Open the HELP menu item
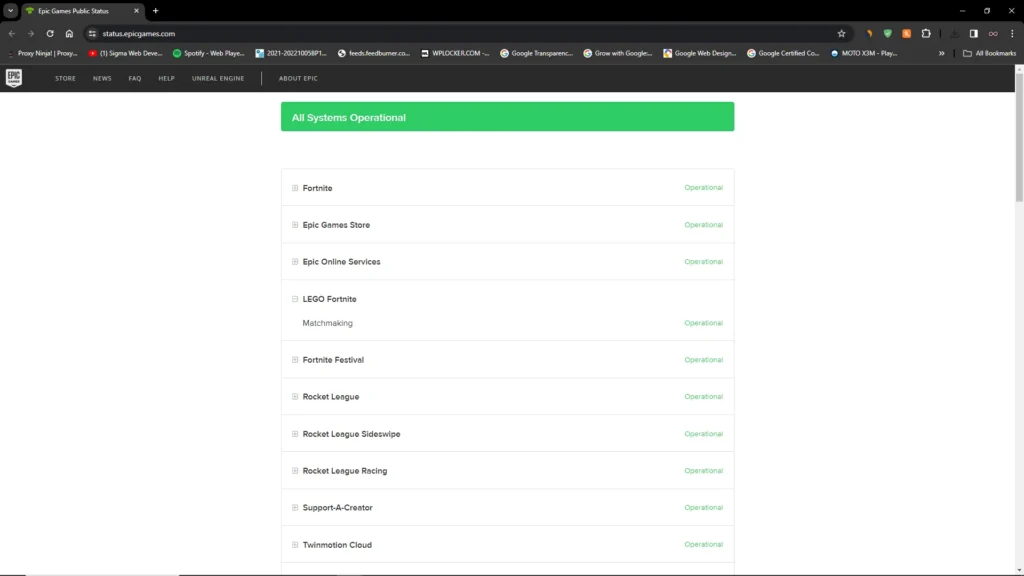1024x576 pixels. click(167, 78)
